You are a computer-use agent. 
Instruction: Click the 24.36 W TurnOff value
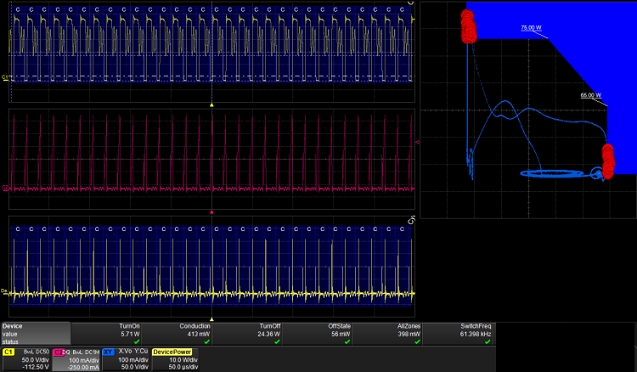pos(269,334)
